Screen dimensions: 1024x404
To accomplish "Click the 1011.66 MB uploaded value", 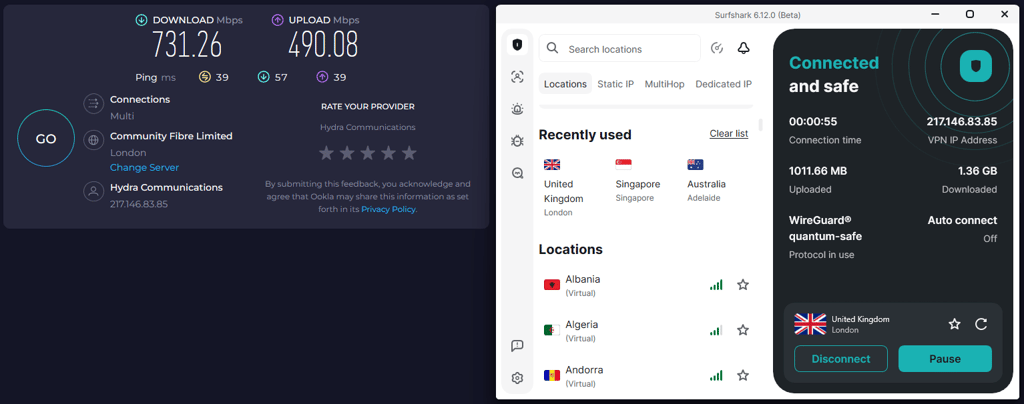I will click(x=818, y=171).
